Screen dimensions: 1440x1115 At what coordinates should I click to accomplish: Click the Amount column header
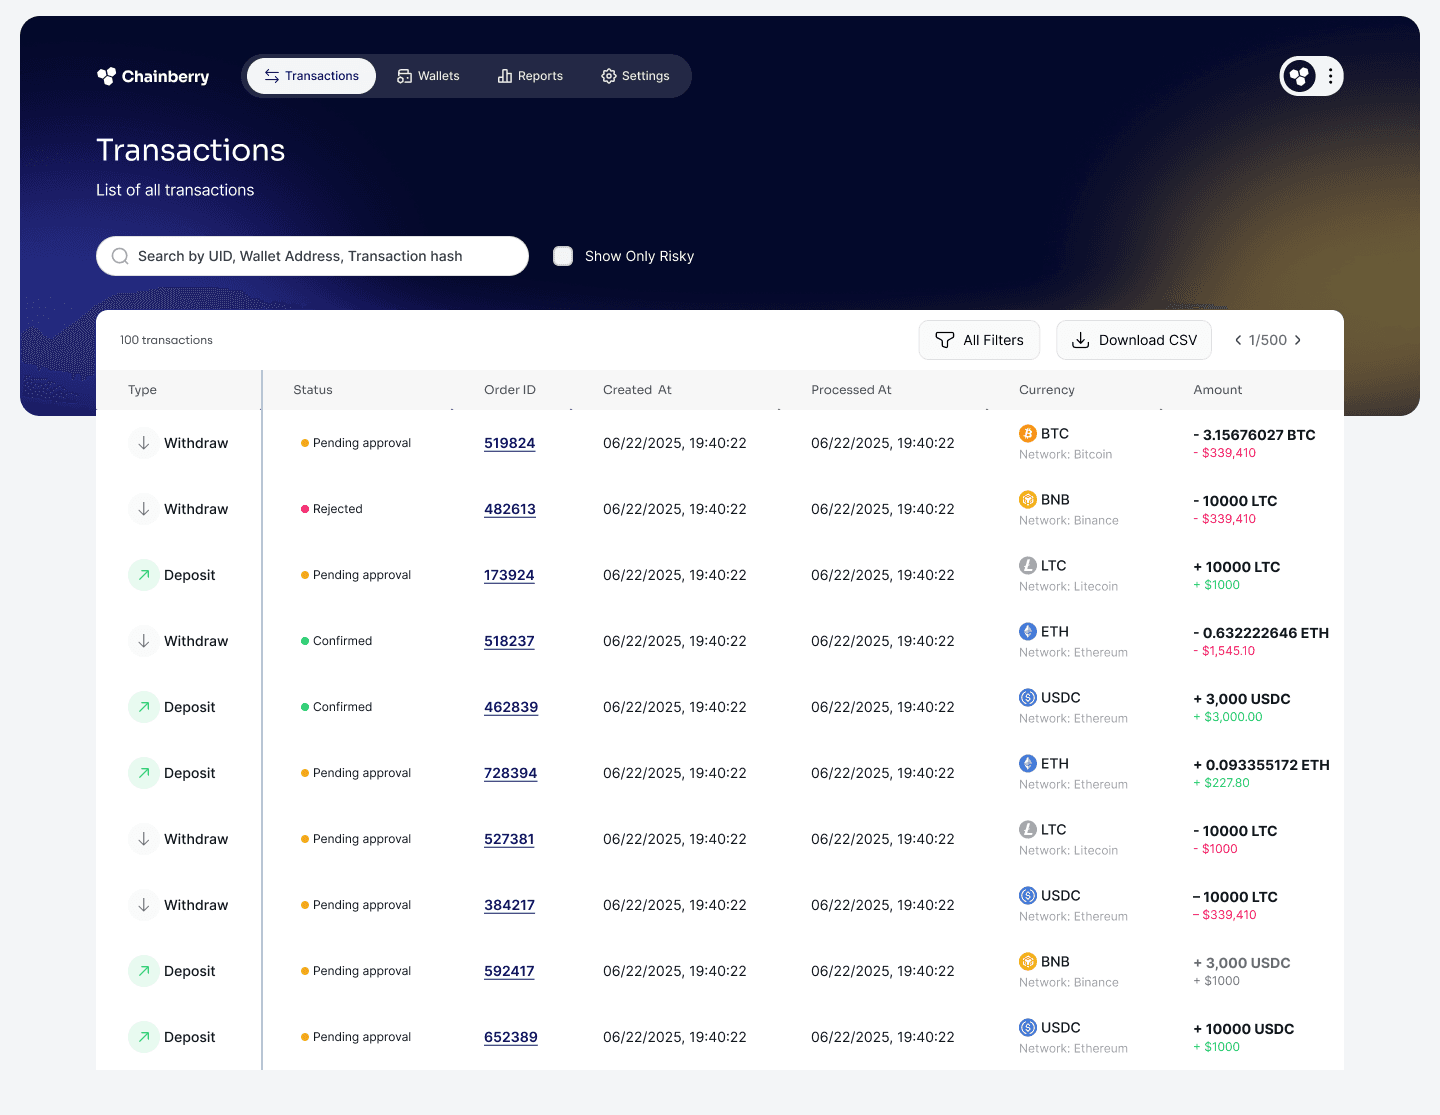(1218, 390)
